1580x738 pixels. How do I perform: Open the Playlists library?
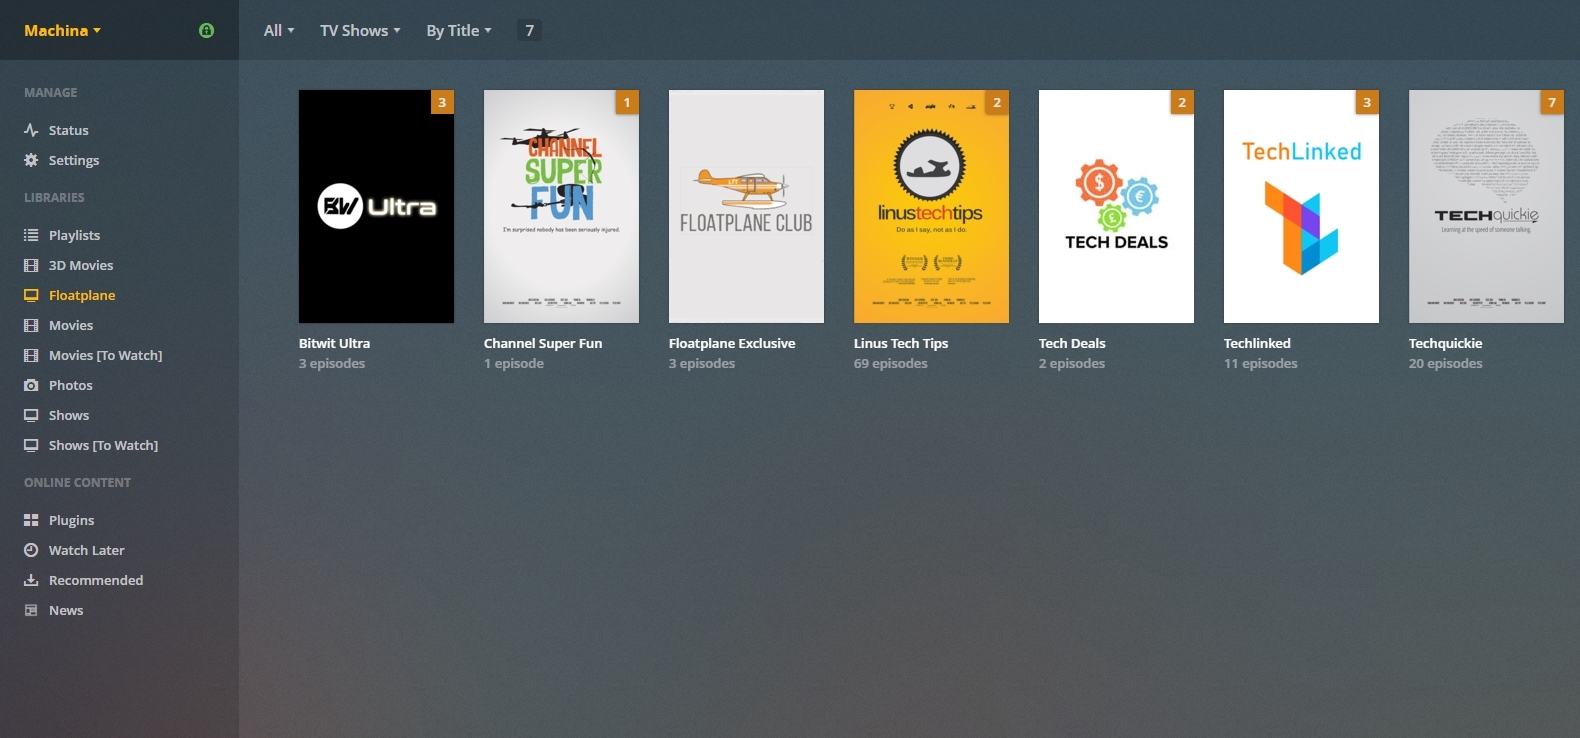point(75,235)
